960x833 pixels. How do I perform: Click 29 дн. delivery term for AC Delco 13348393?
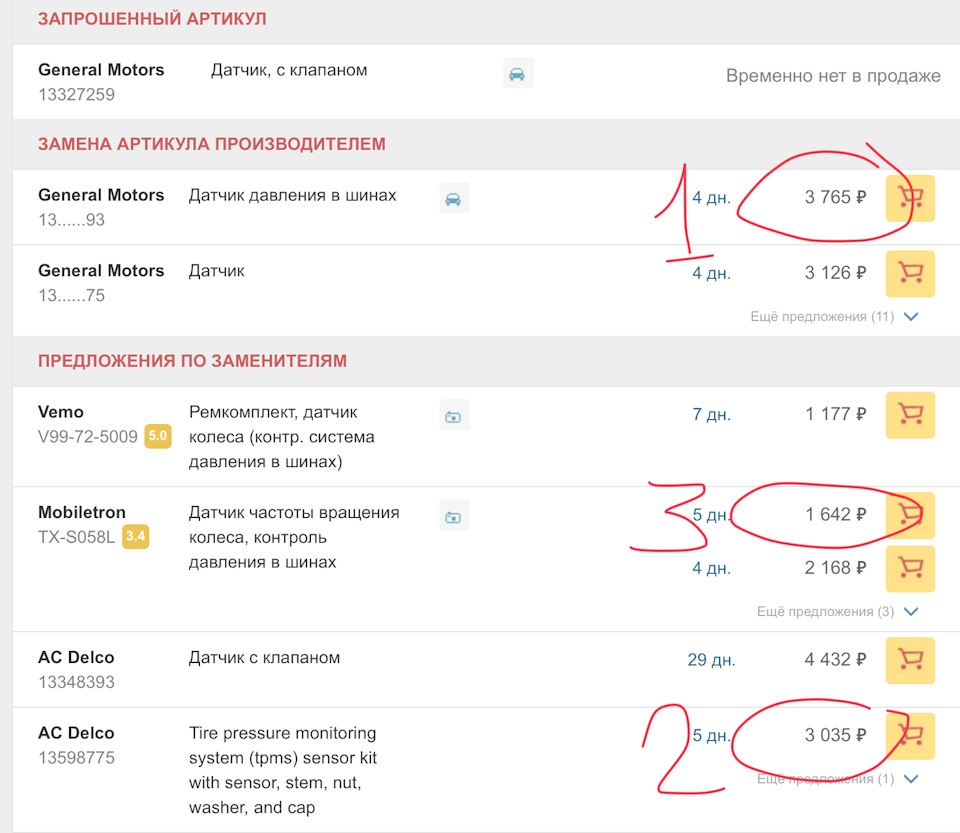pos(713,660)
